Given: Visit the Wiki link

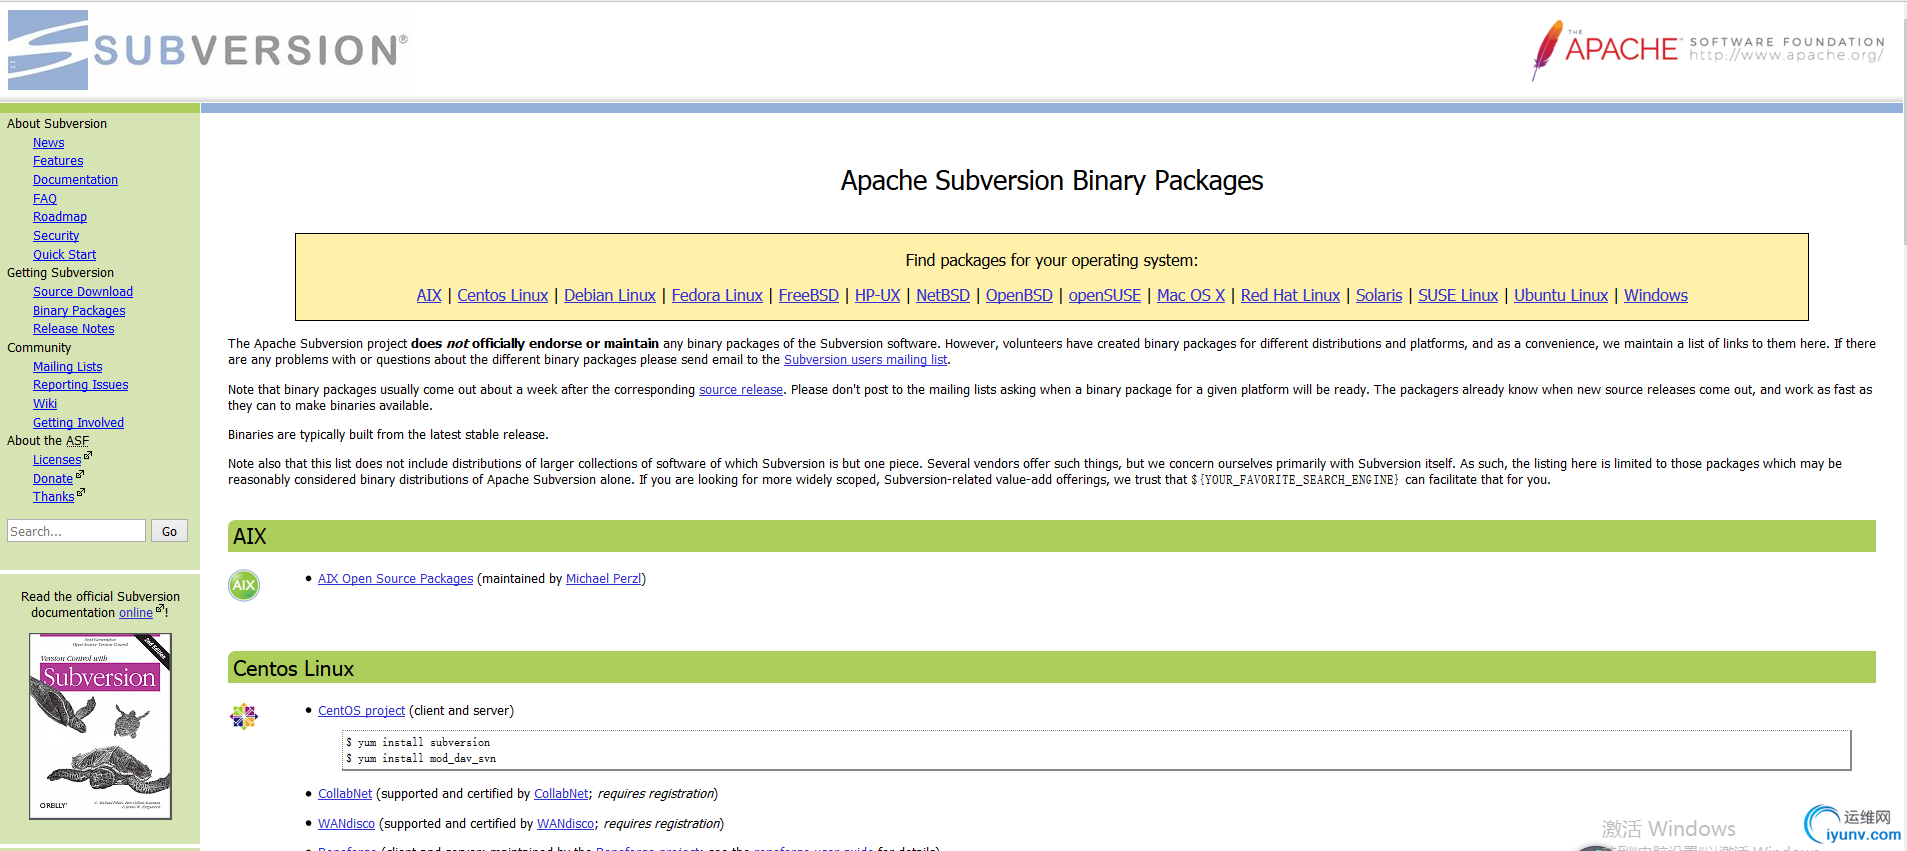Looking at the screenshot, I should 45,404.
